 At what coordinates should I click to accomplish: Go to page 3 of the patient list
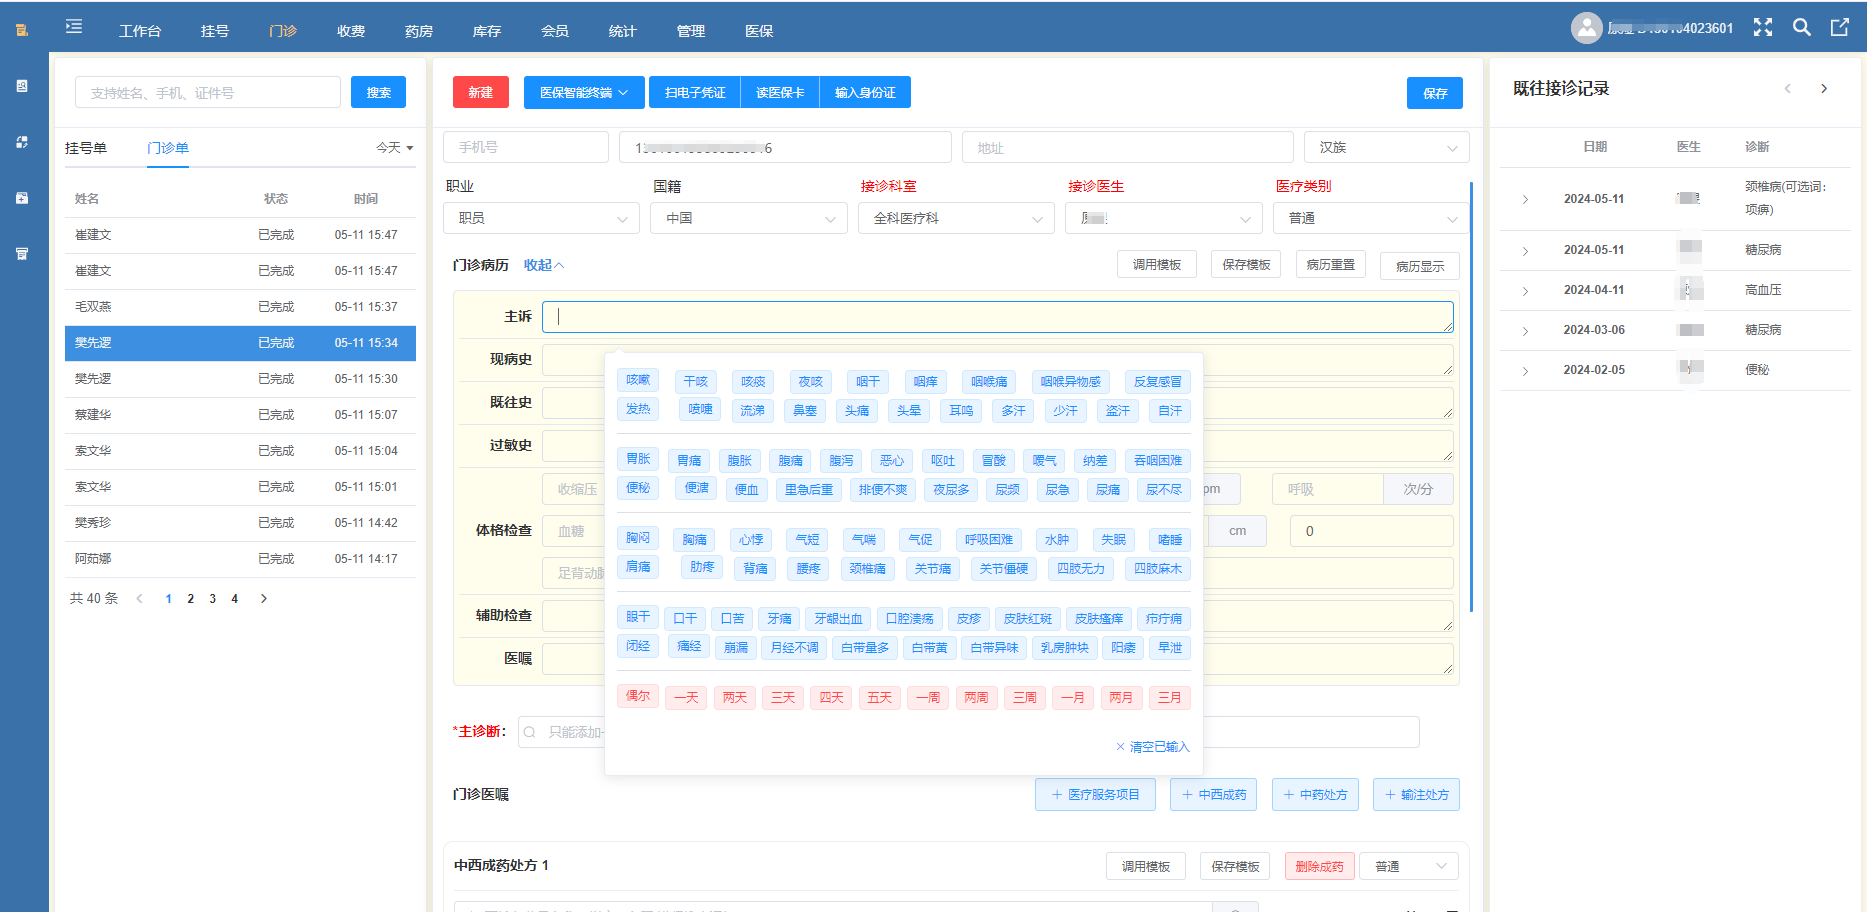212,598
